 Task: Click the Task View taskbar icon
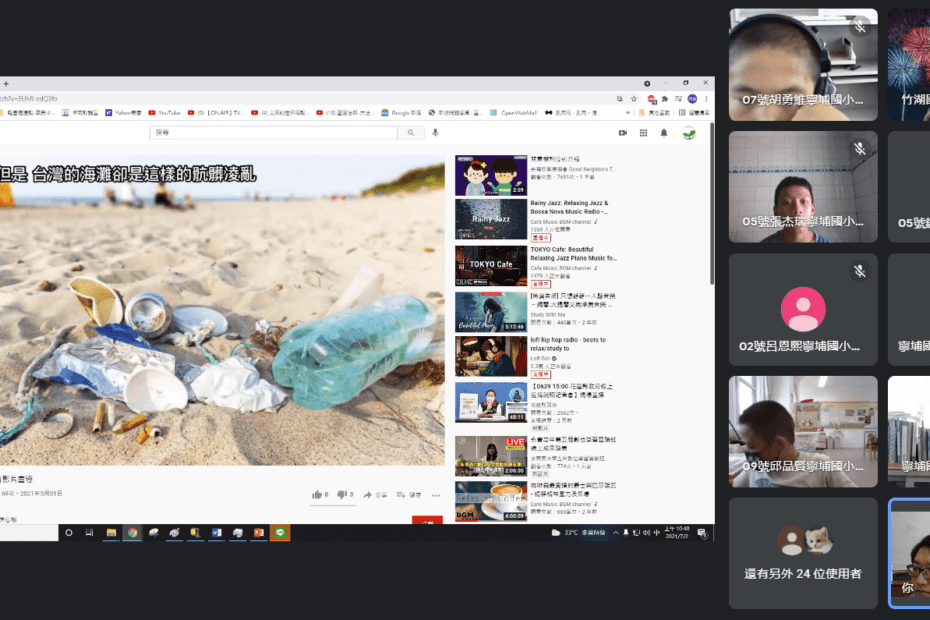coord(90,533)
